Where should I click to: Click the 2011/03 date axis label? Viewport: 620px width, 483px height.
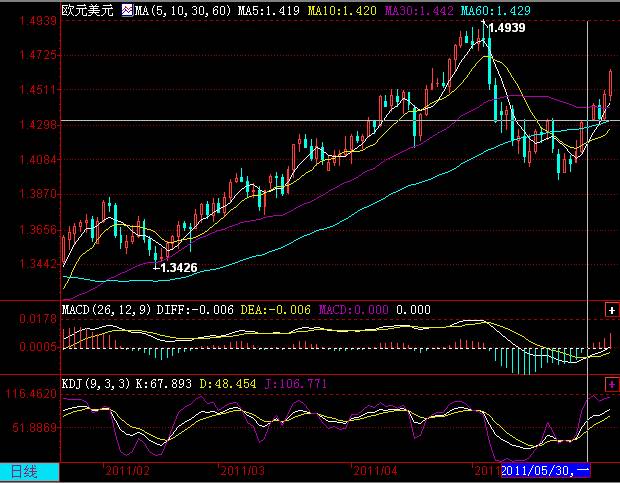[242, 471]
